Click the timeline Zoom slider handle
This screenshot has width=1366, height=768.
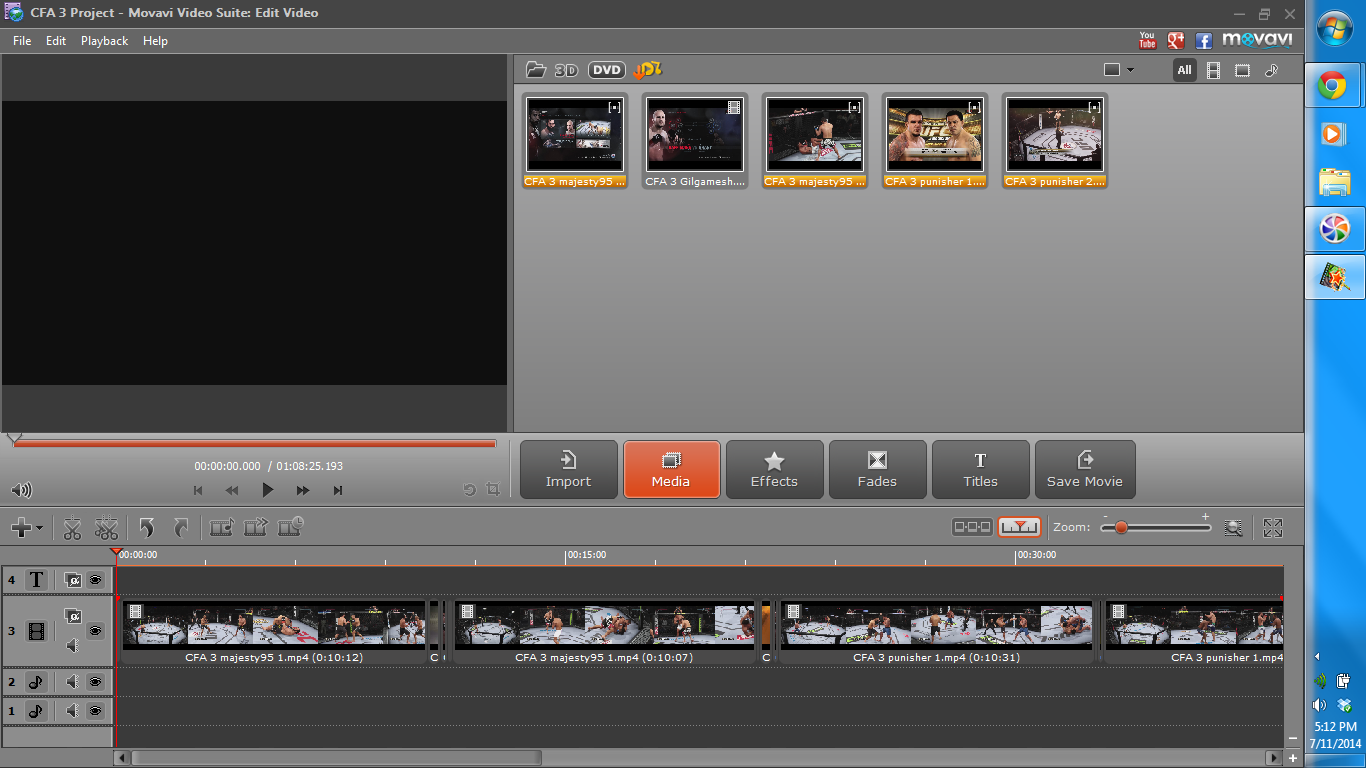1121,527
